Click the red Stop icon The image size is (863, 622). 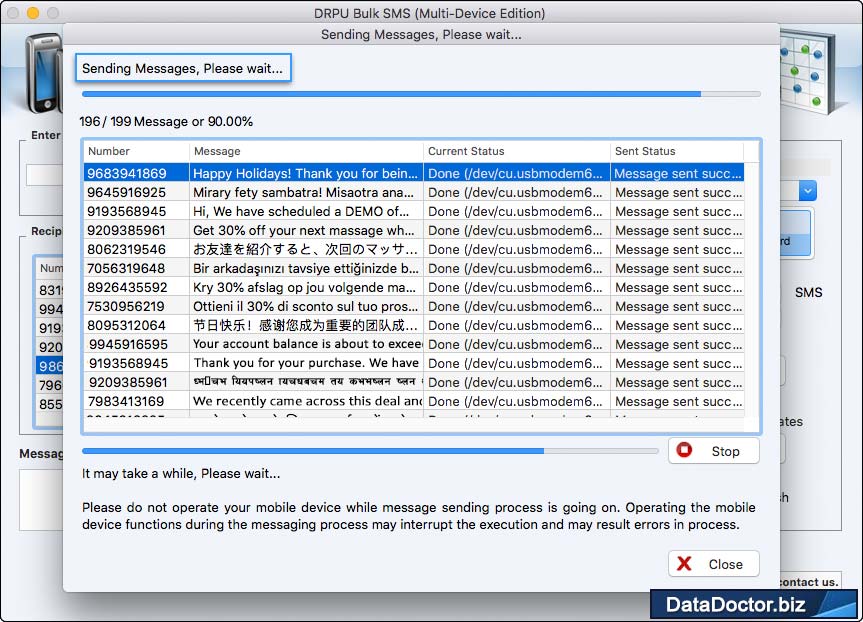pyautogui.click(x=684, y=450)
